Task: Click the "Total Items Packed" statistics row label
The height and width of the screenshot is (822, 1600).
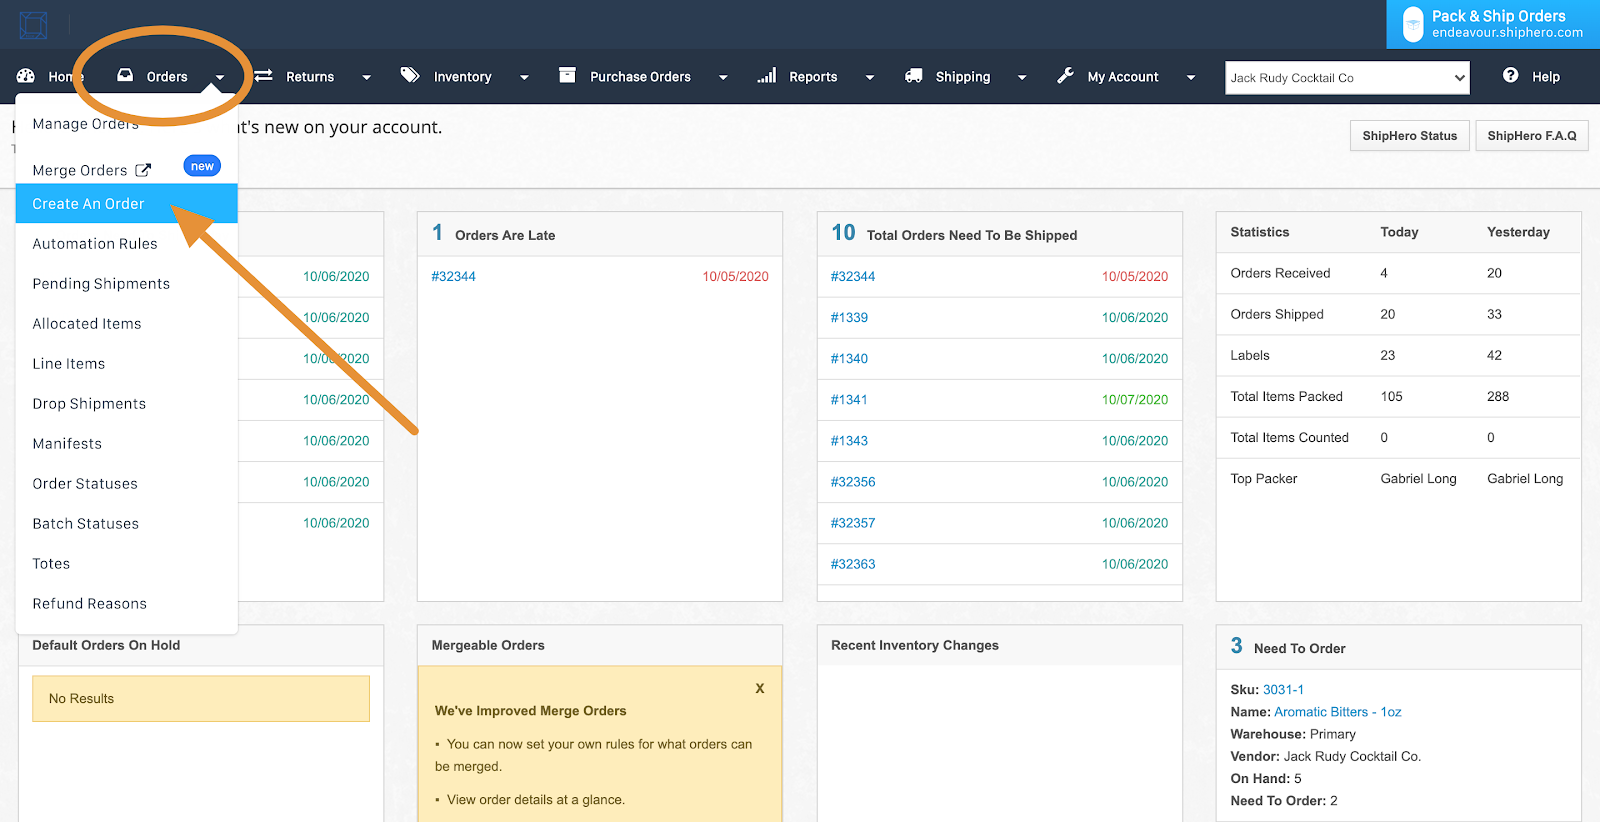Action: point(1287,397)
